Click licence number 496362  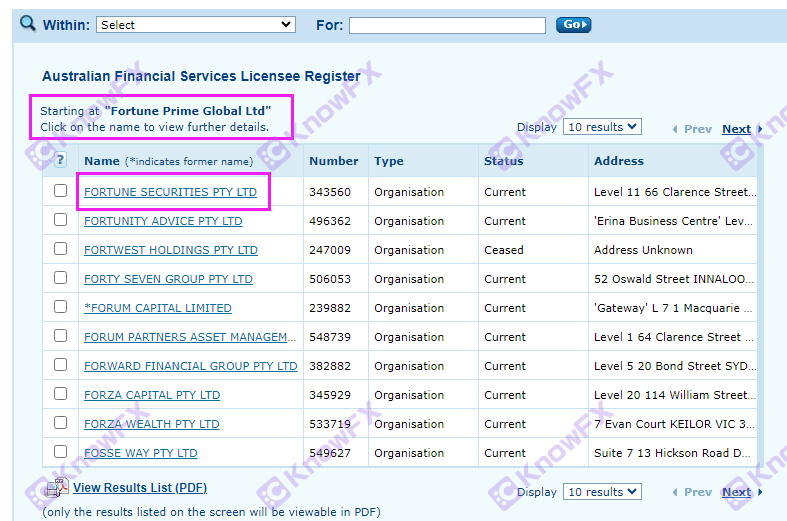coord(330,221)
